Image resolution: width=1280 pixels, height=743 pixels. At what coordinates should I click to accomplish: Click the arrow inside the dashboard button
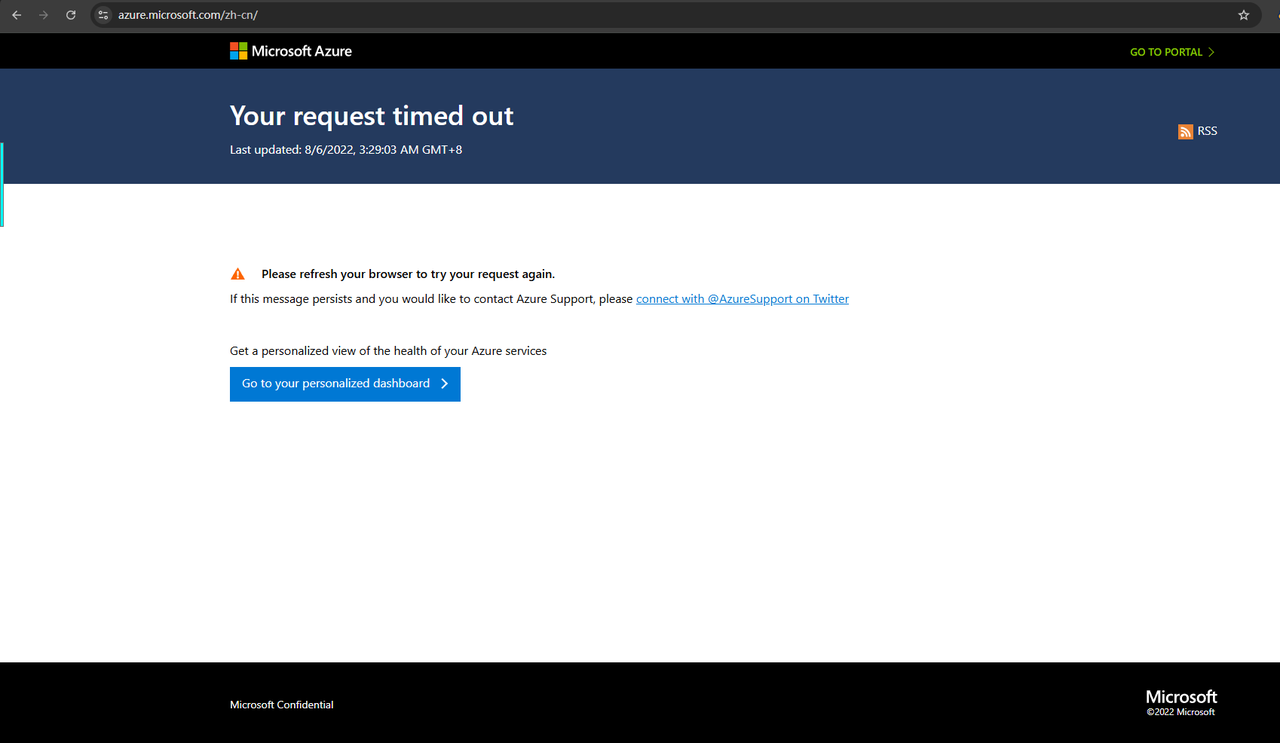click(x=445, y=384)
